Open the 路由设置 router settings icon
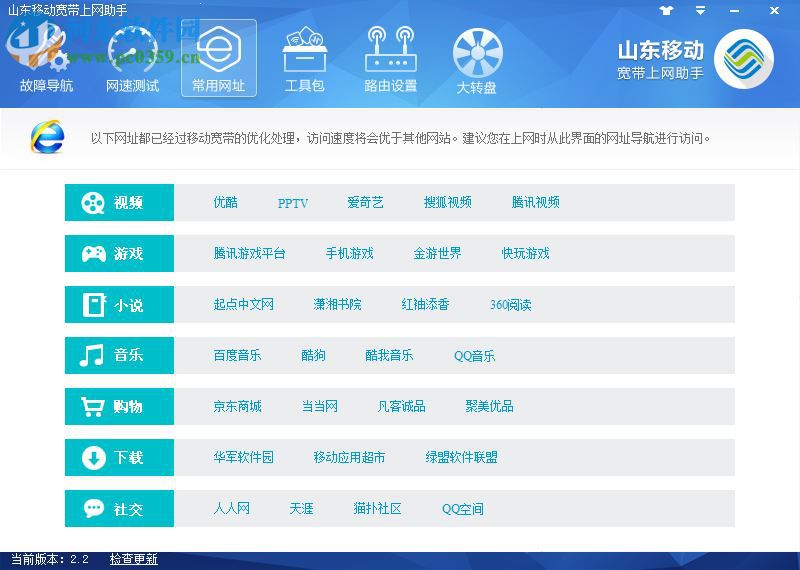Image resolution: width=800 pixels, height=570 pixels. 391,59
